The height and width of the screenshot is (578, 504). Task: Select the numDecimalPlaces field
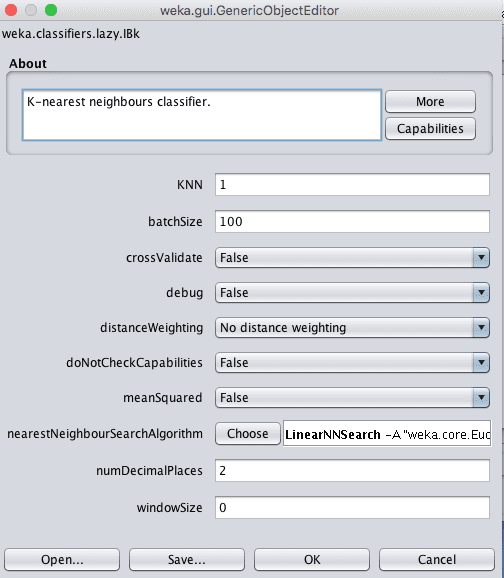point(352,470)
